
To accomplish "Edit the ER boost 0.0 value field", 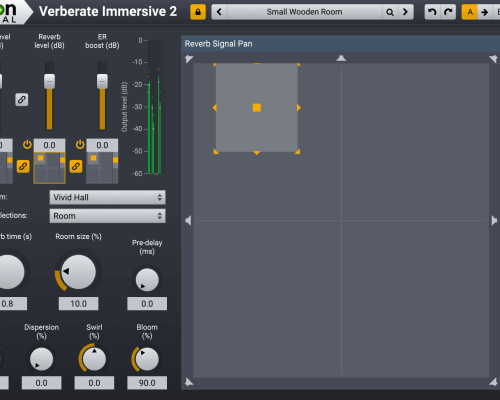I will coord(102,145).
